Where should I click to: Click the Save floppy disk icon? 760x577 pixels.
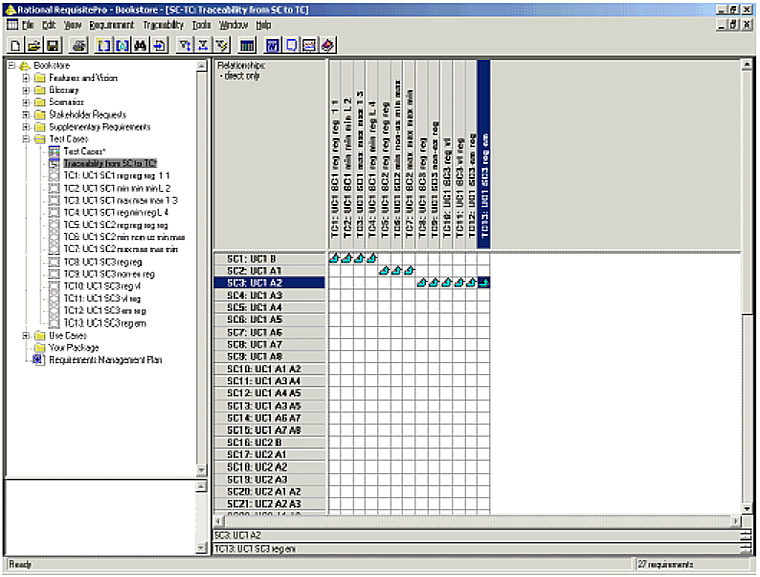tap(52, 46)
